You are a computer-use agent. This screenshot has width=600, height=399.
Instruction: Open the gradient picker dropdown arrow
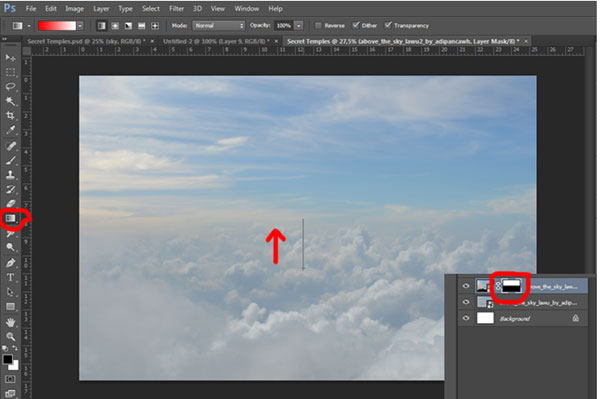tap(80, 26)
